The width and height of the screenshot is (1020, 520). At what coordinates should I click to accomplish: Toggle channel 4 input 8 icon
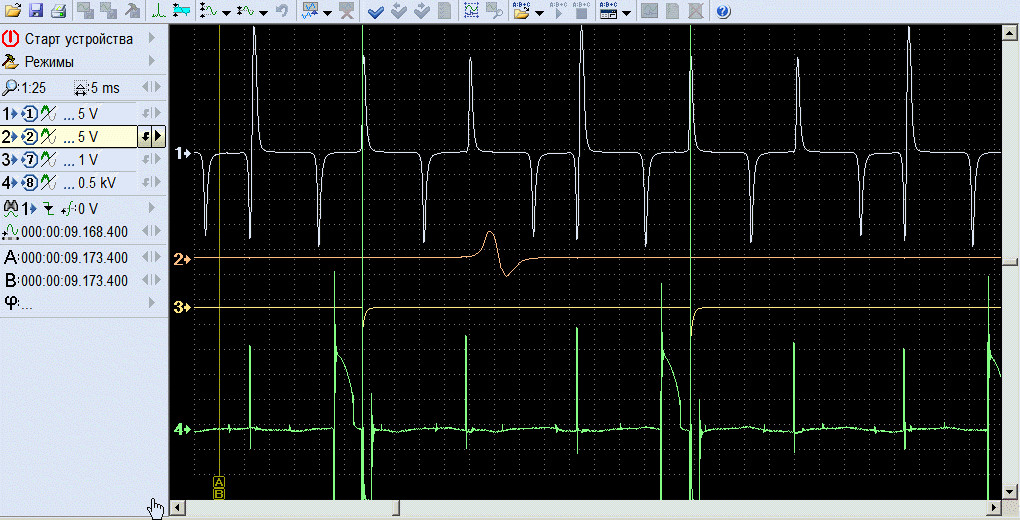tap(30, 183)
